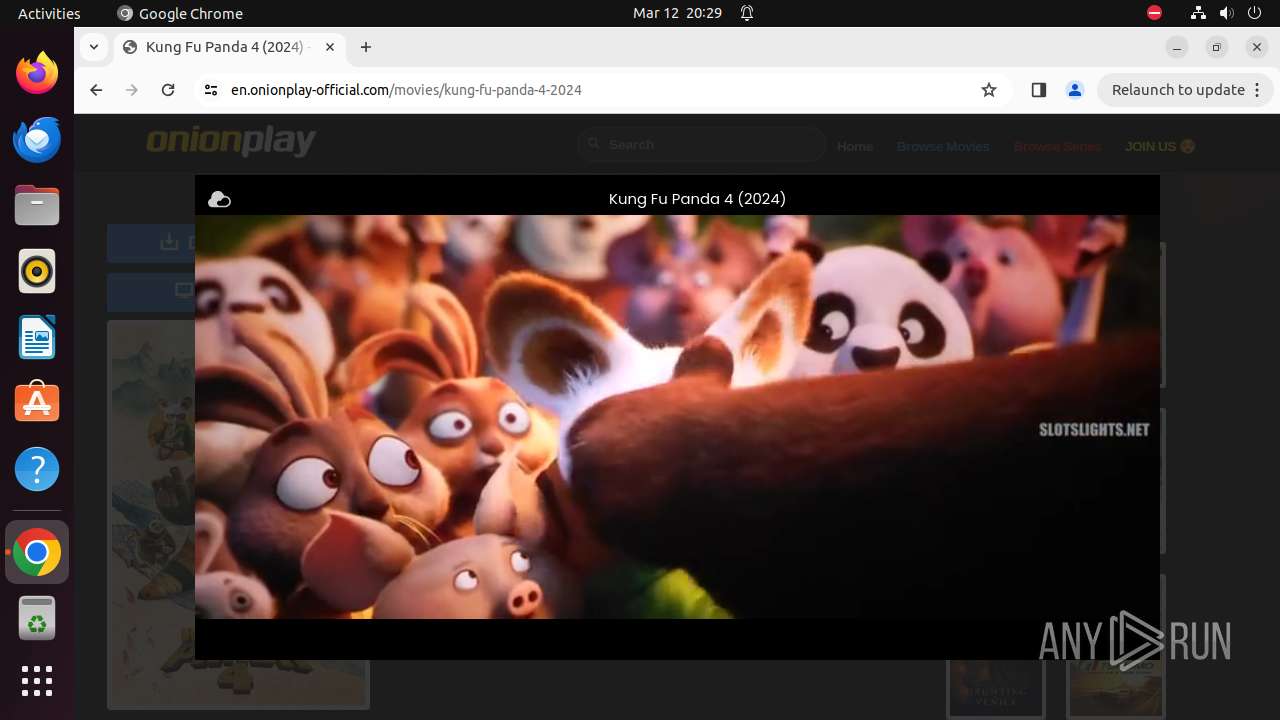1280x720 pixels.
Task: Click the address bar URL
Action: coord(406,90)
